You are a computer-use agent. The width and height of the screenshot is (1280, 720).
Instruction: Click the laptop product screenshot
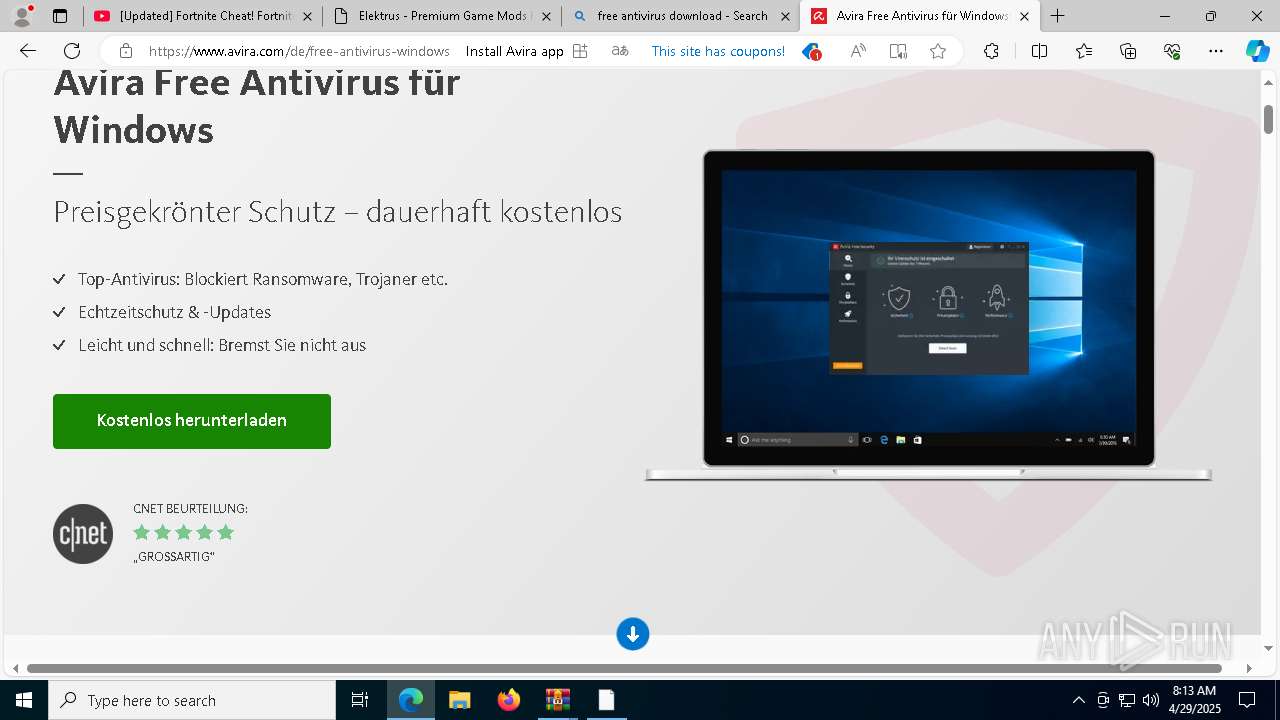click(x=928, y=315)
